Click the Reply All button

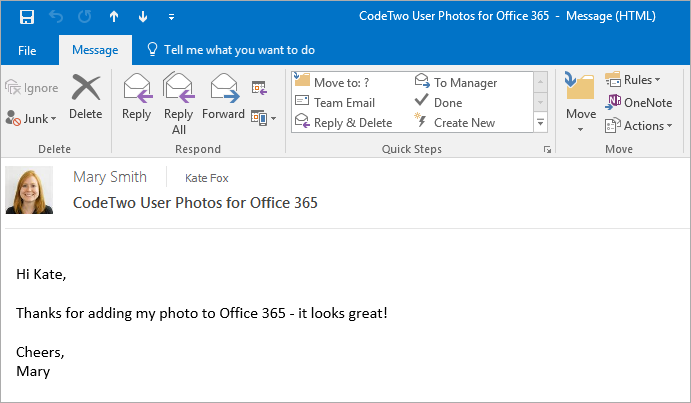click(178, 104)
